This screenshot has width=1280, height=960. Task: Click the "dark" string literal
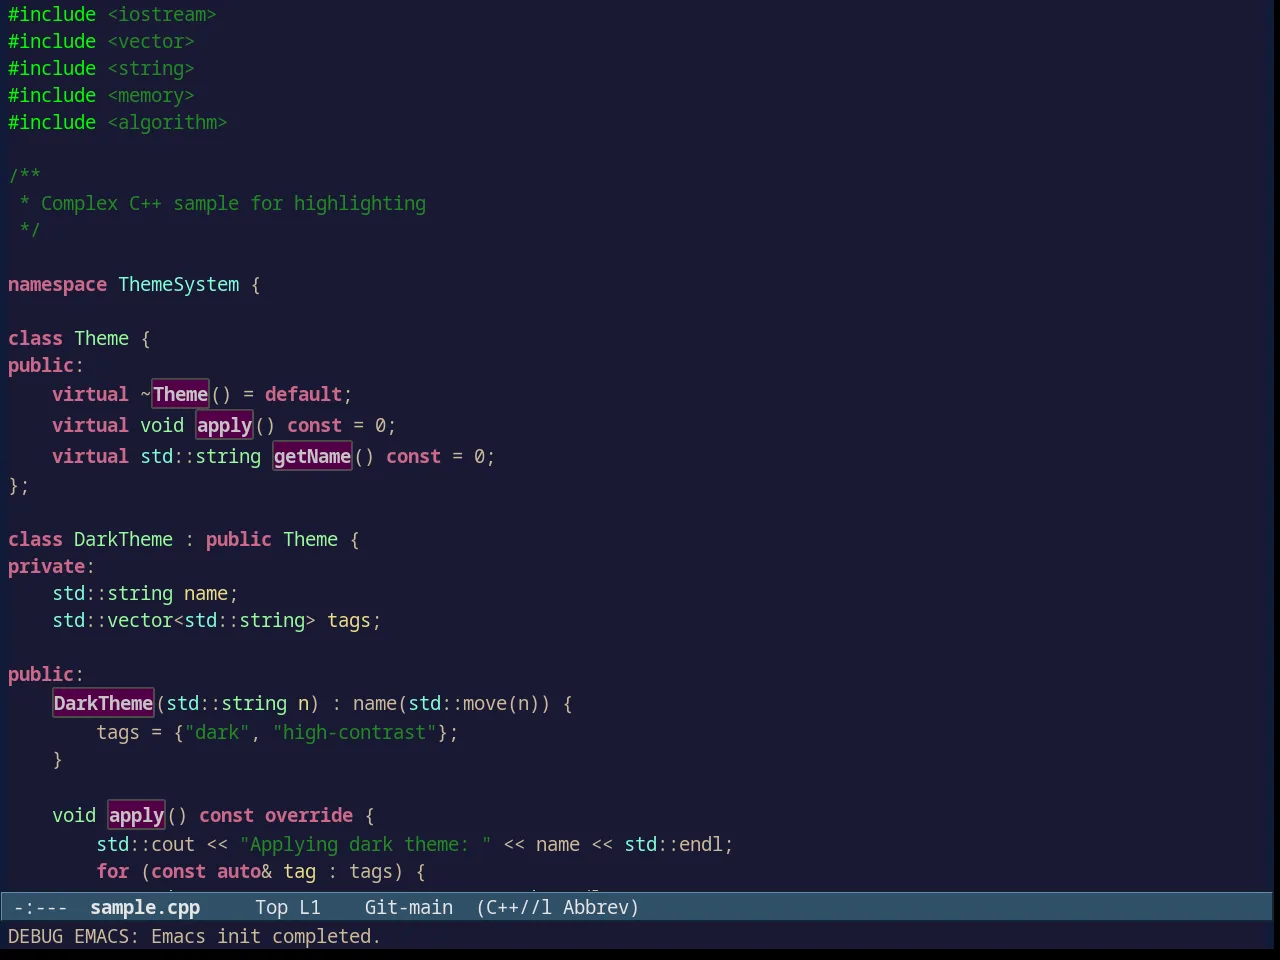(217, 733)
